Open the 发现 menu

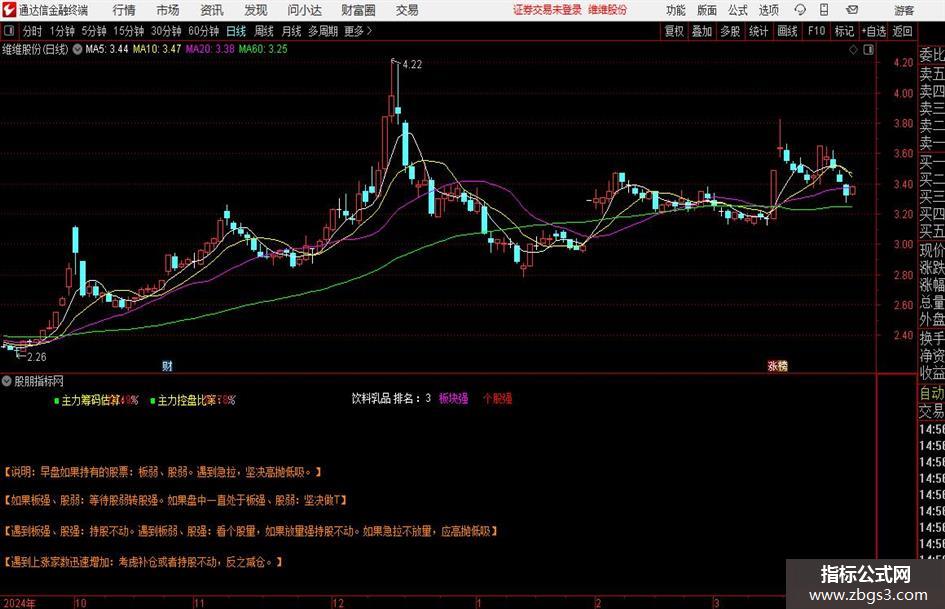coord(256,10)
